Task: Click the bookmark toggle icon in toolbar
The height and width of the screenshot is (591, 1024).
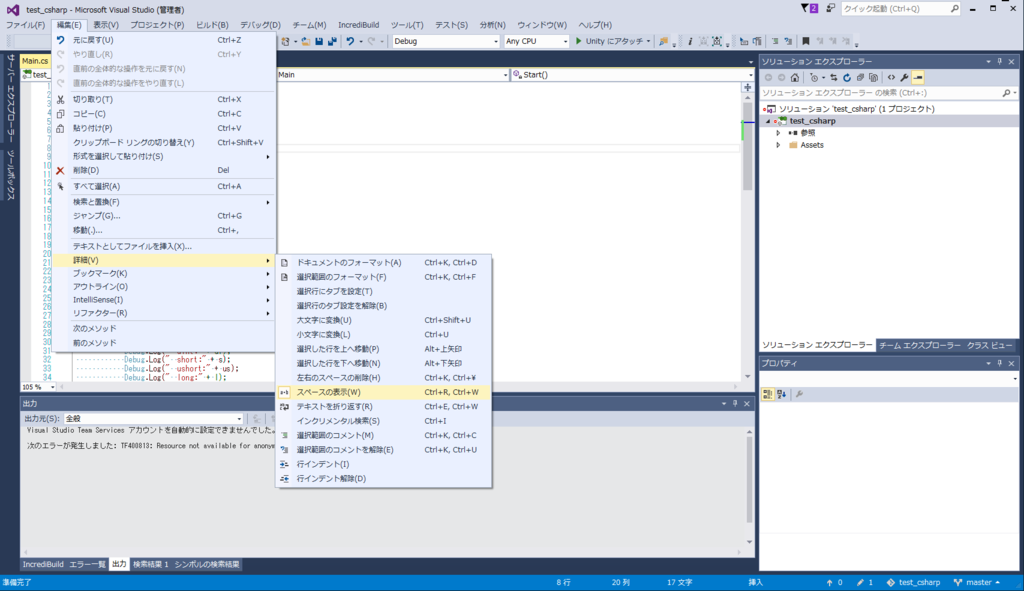Action: [805, 41]
